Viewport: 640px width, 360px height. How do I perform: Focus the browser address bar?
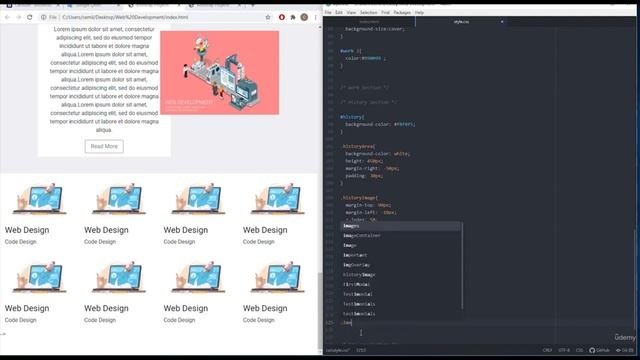155,17
